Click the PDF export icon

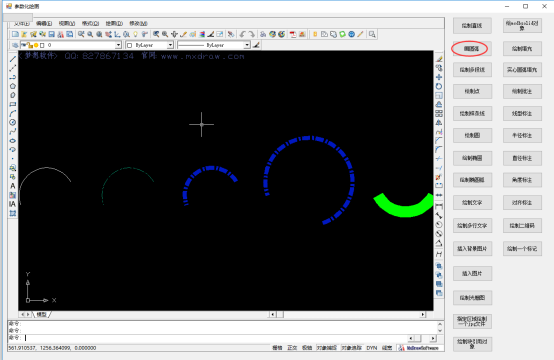[293, 34]
